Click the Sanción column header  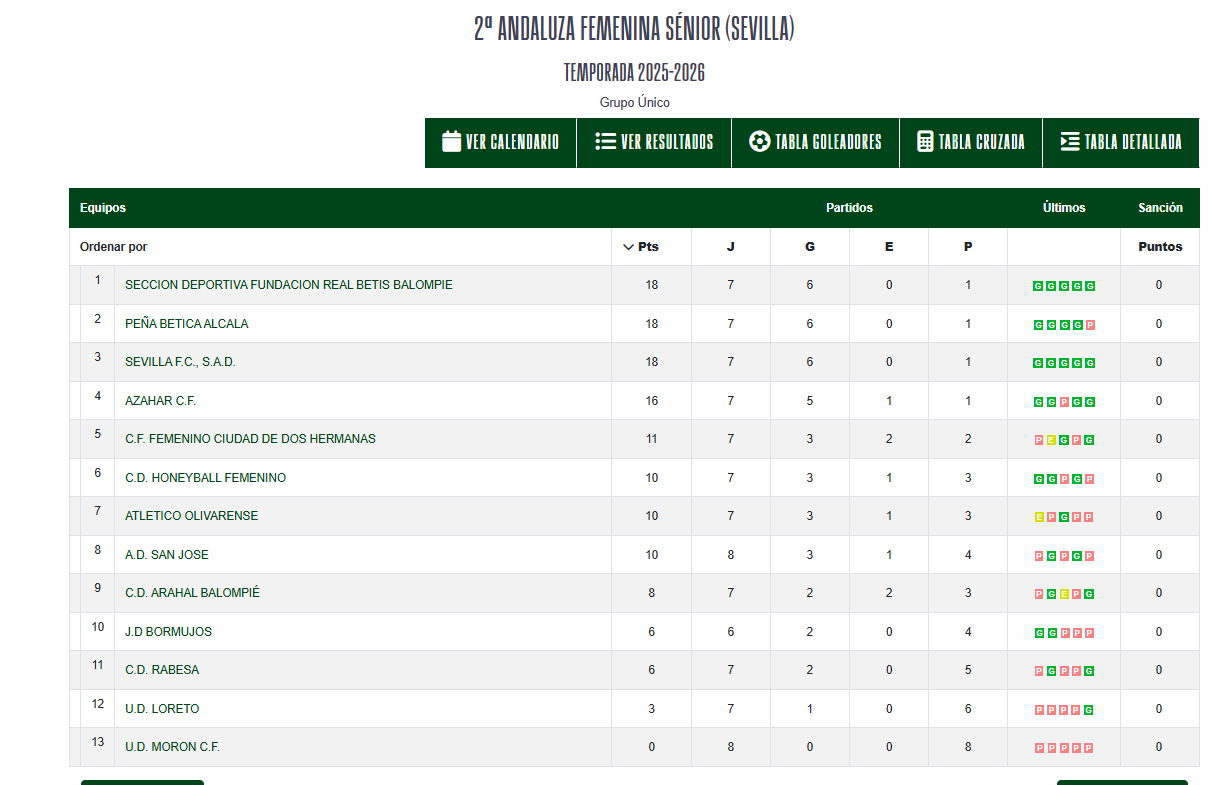pyautogui.click(x=1160, y=208)
